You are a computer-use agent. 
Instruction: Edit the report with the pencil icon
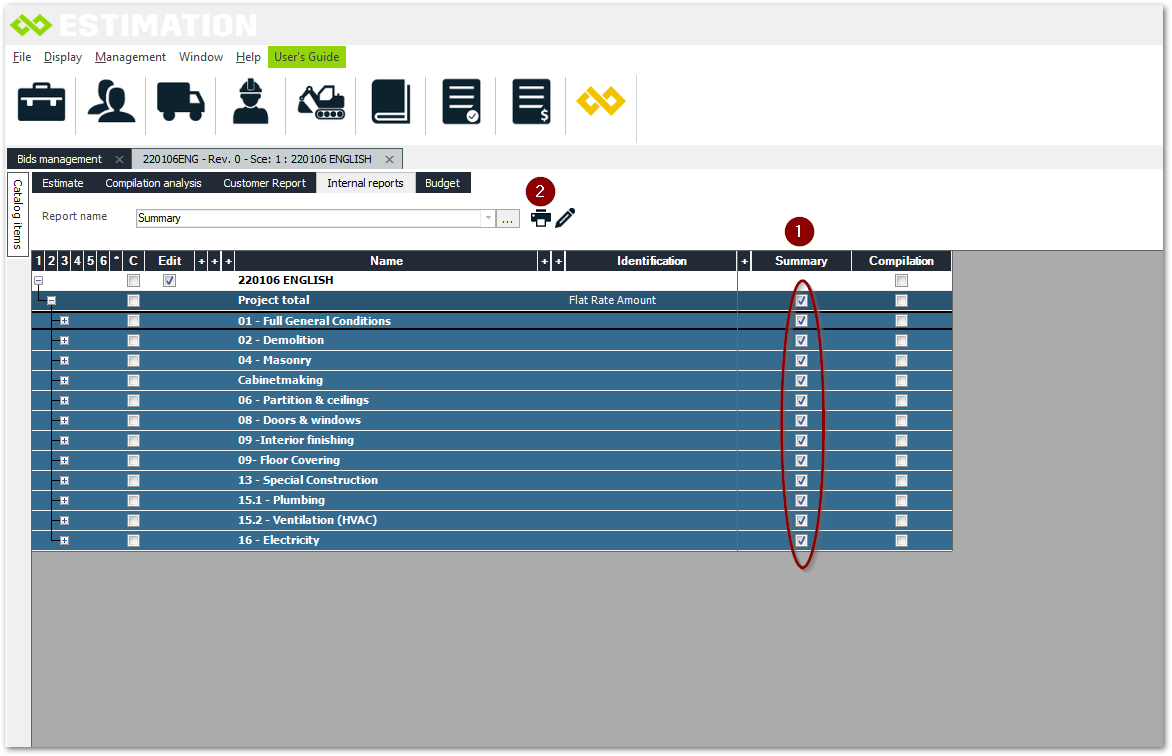(565, 218)
